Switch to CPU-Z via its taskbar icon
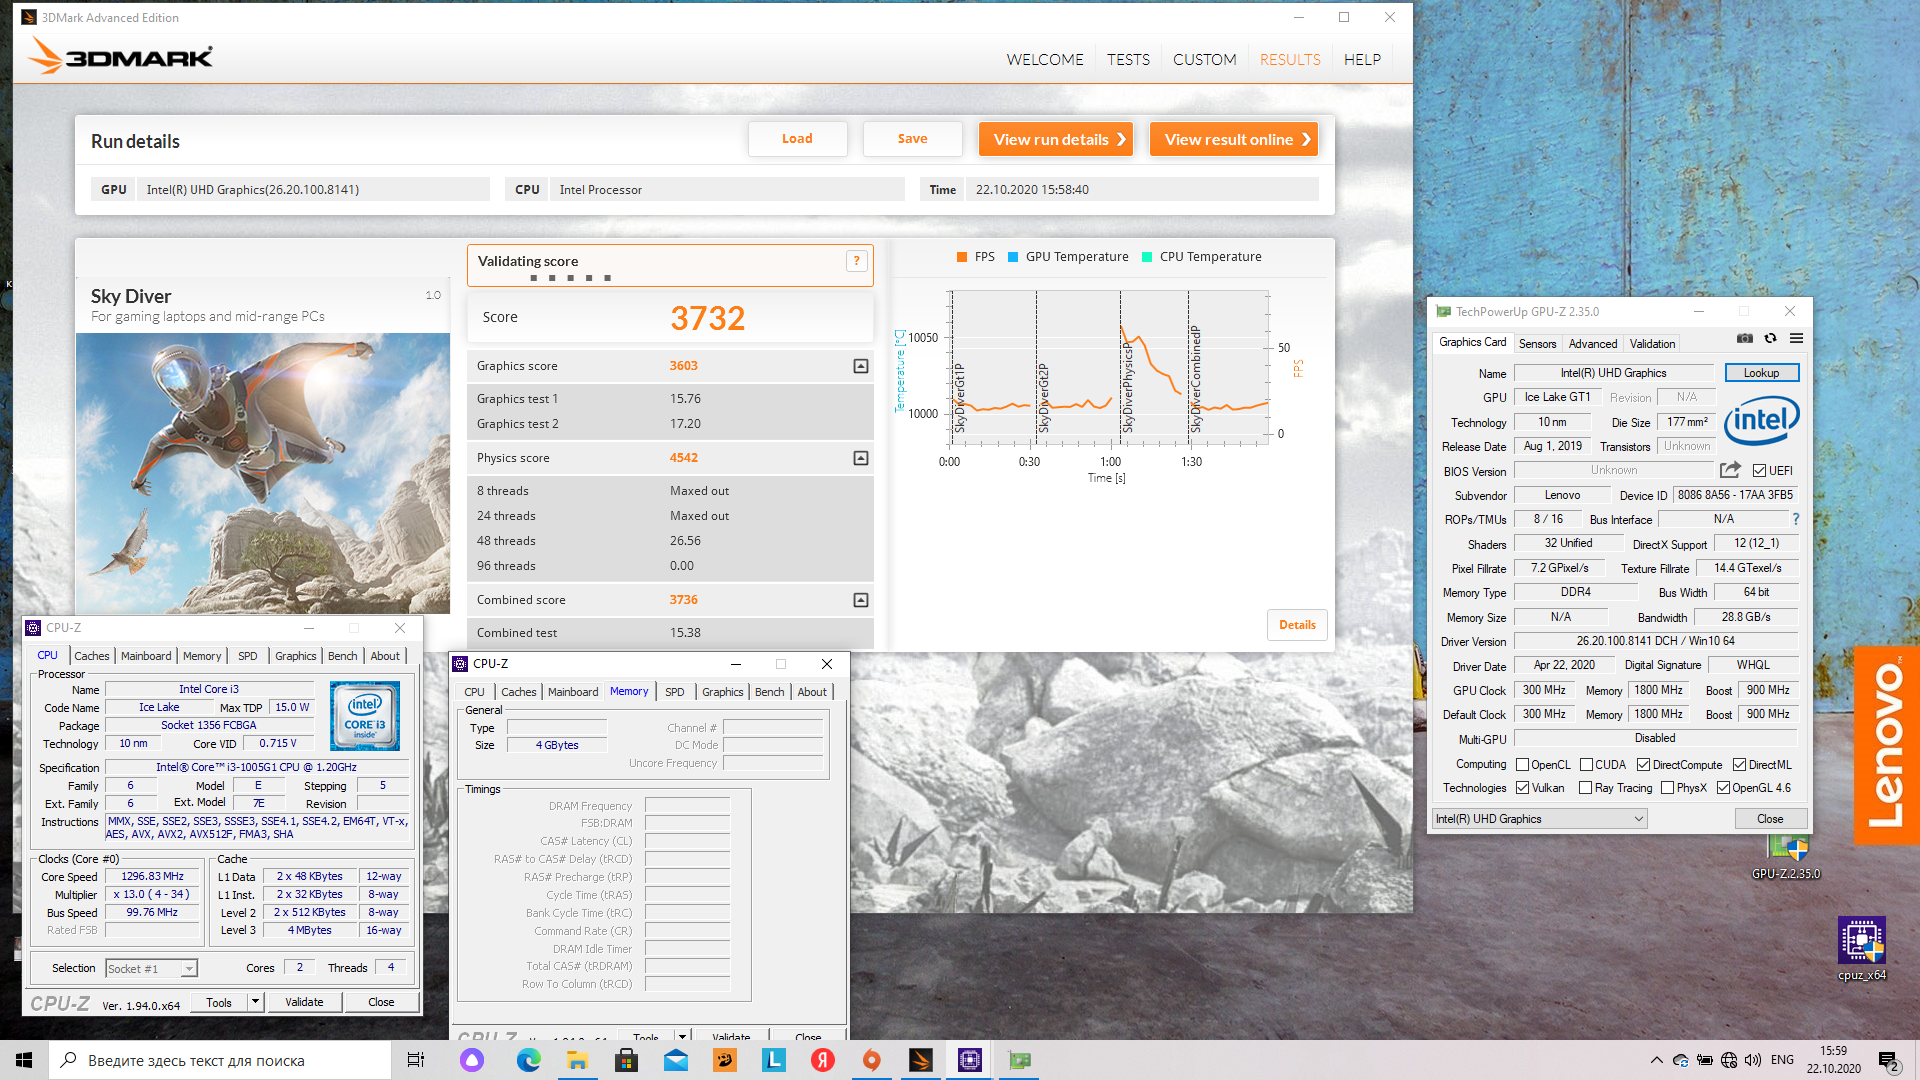Screen dimensions: 1920x1080 click(970, 1060)
